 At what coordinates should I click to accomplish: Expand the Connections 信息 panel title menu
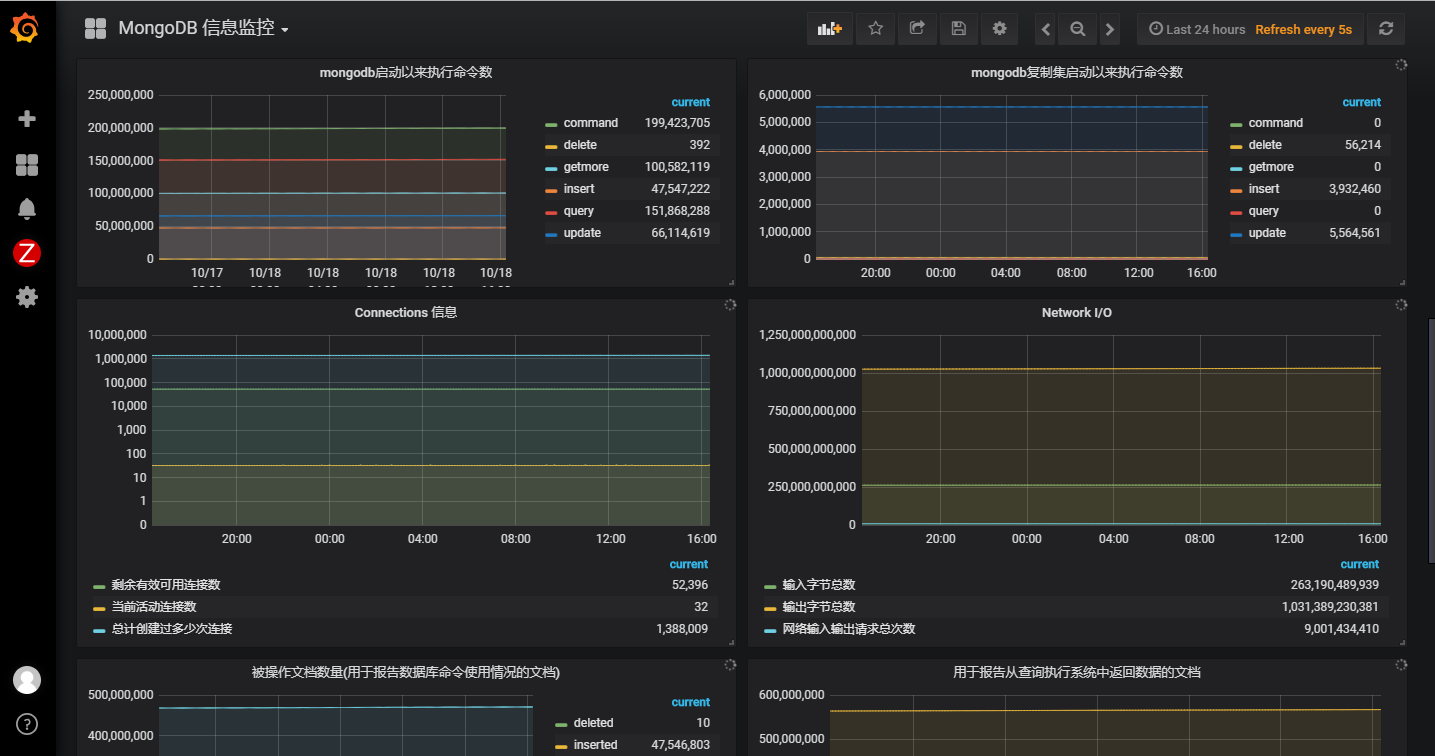pos(405,313)
